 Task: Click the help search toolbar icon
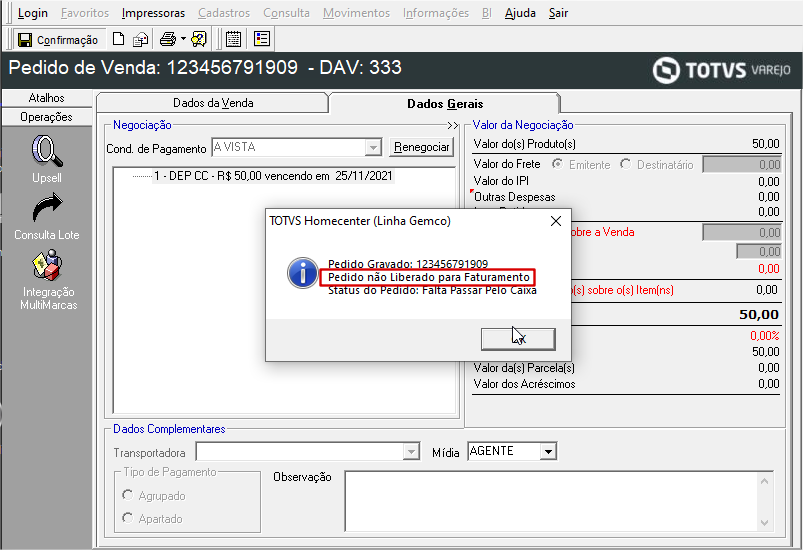click(x=199, y=39)
